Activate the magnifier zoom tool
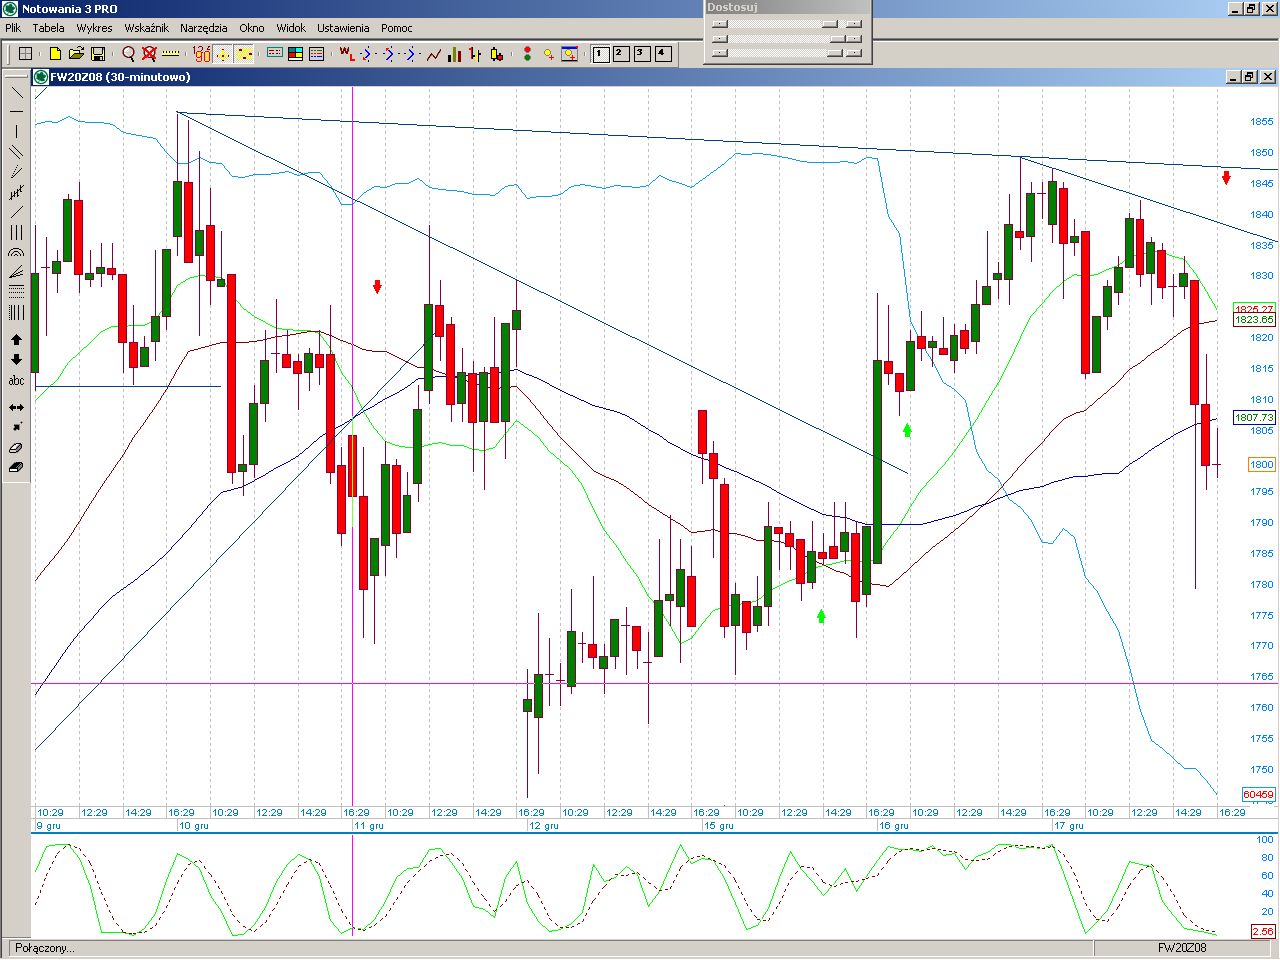 128,54
